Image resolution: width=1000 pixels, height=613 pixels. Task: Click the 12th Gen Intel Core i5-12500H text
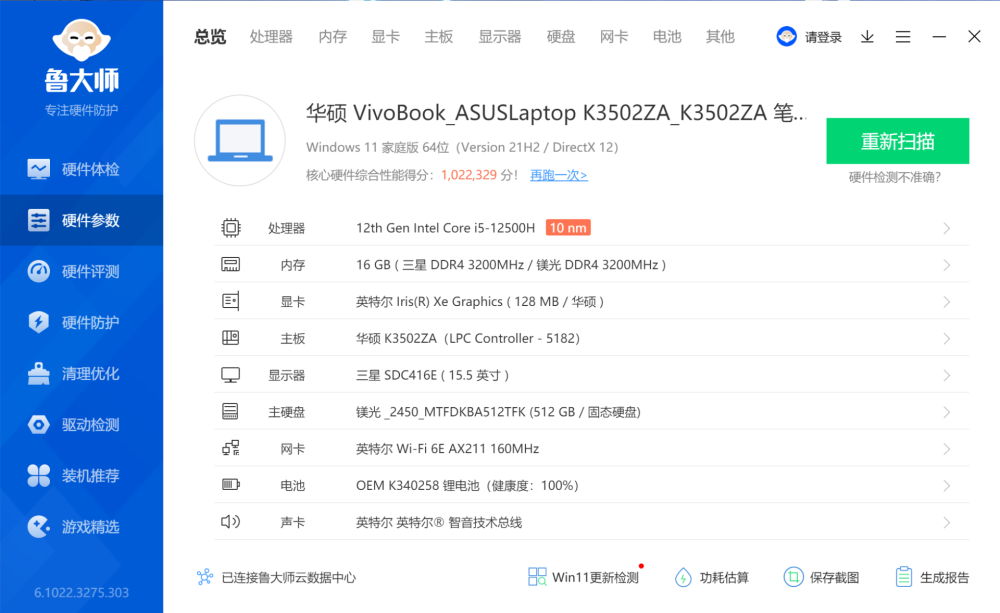point(445,228)
